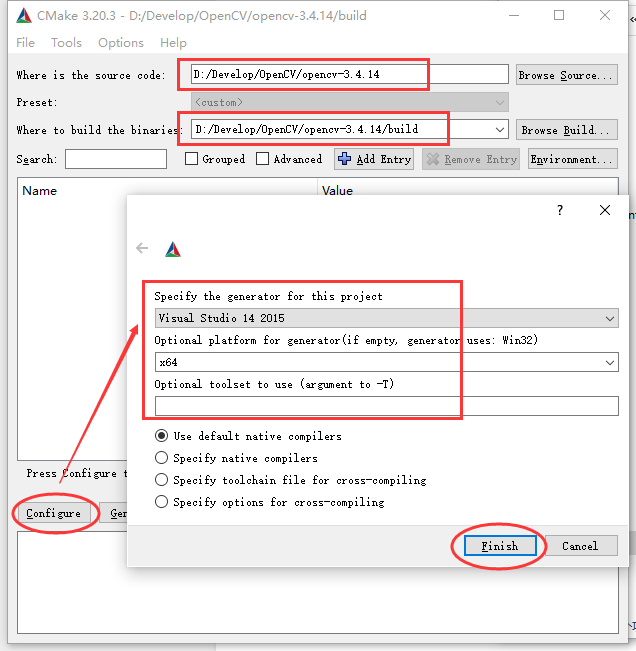
Task: Click the Configure button
Action: click(53, 514)
